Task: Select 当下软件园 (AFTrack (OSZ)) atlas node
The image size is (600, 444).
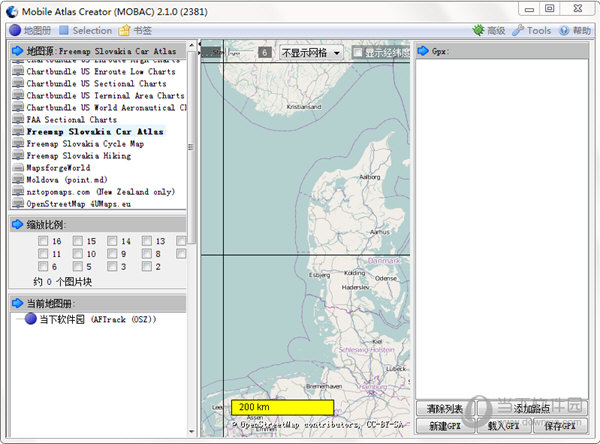Action: pyautogui.click(x=98, y=319)
